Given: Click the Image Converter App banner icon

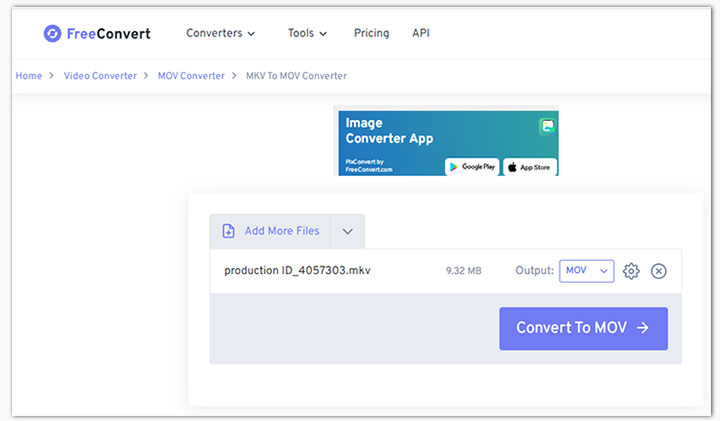Looking at the screenshot, I should pyautogui.click(x=547, y=126).
